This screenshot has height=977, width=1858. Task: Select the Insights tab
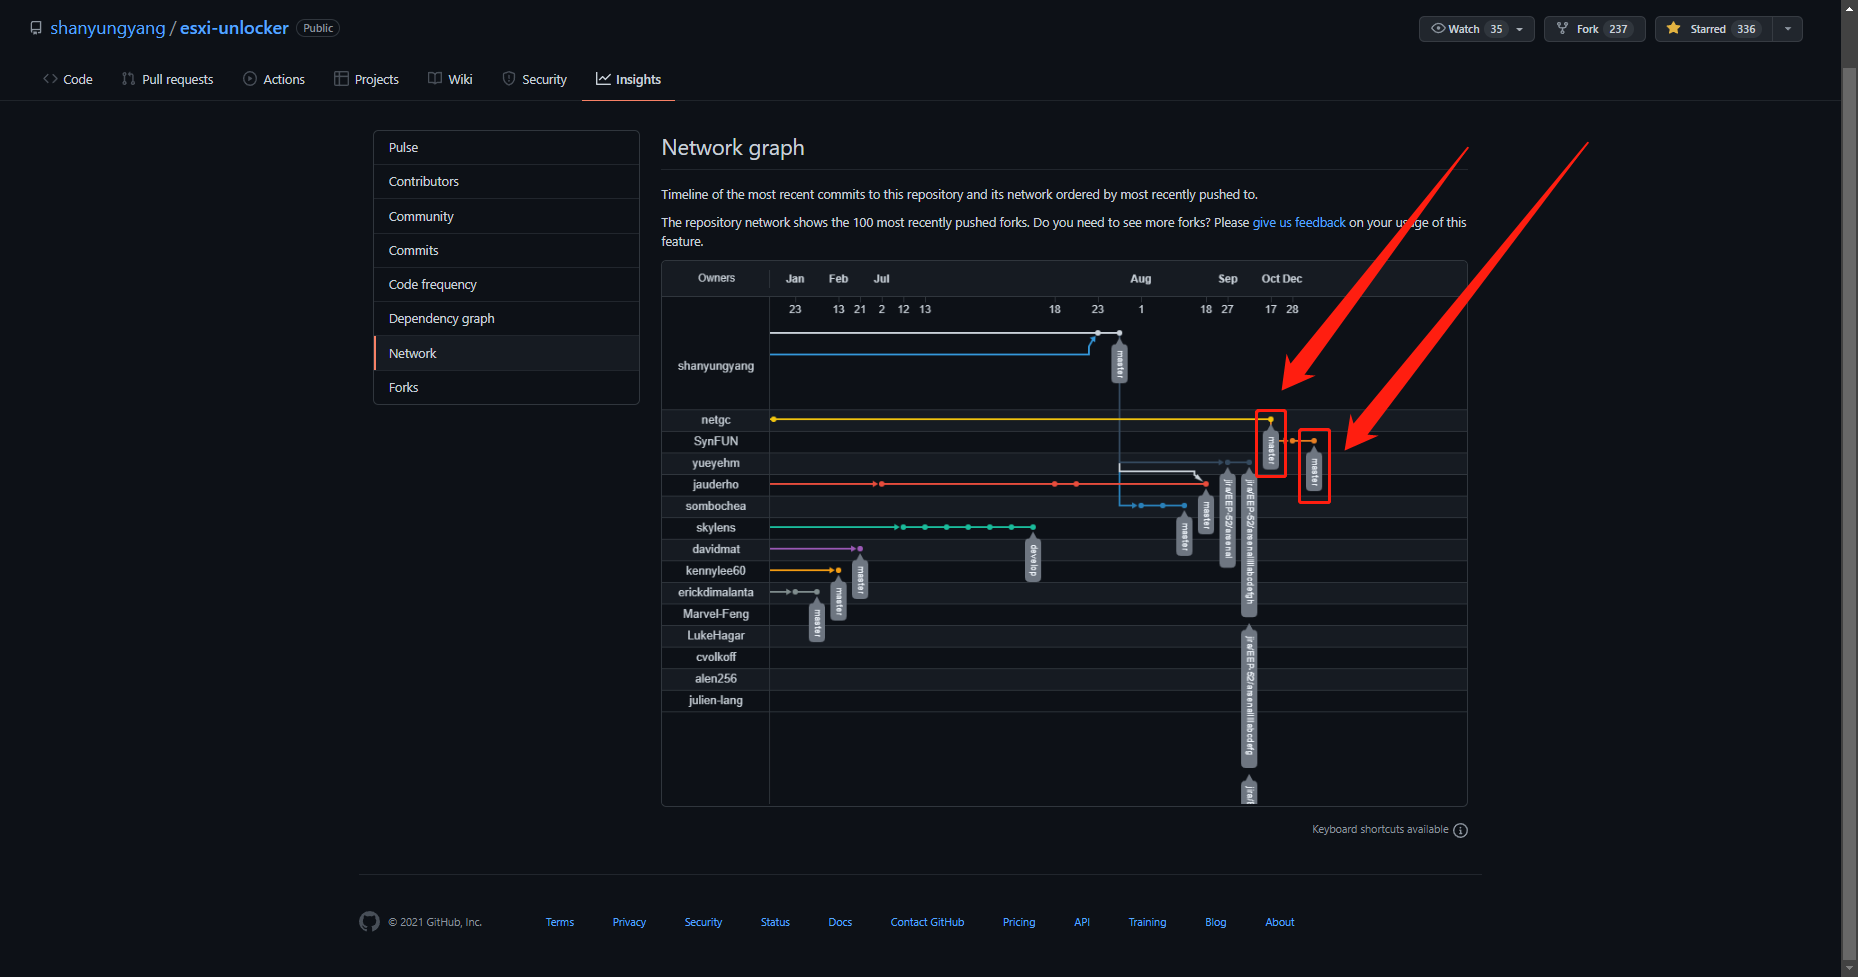click(628, 79)
